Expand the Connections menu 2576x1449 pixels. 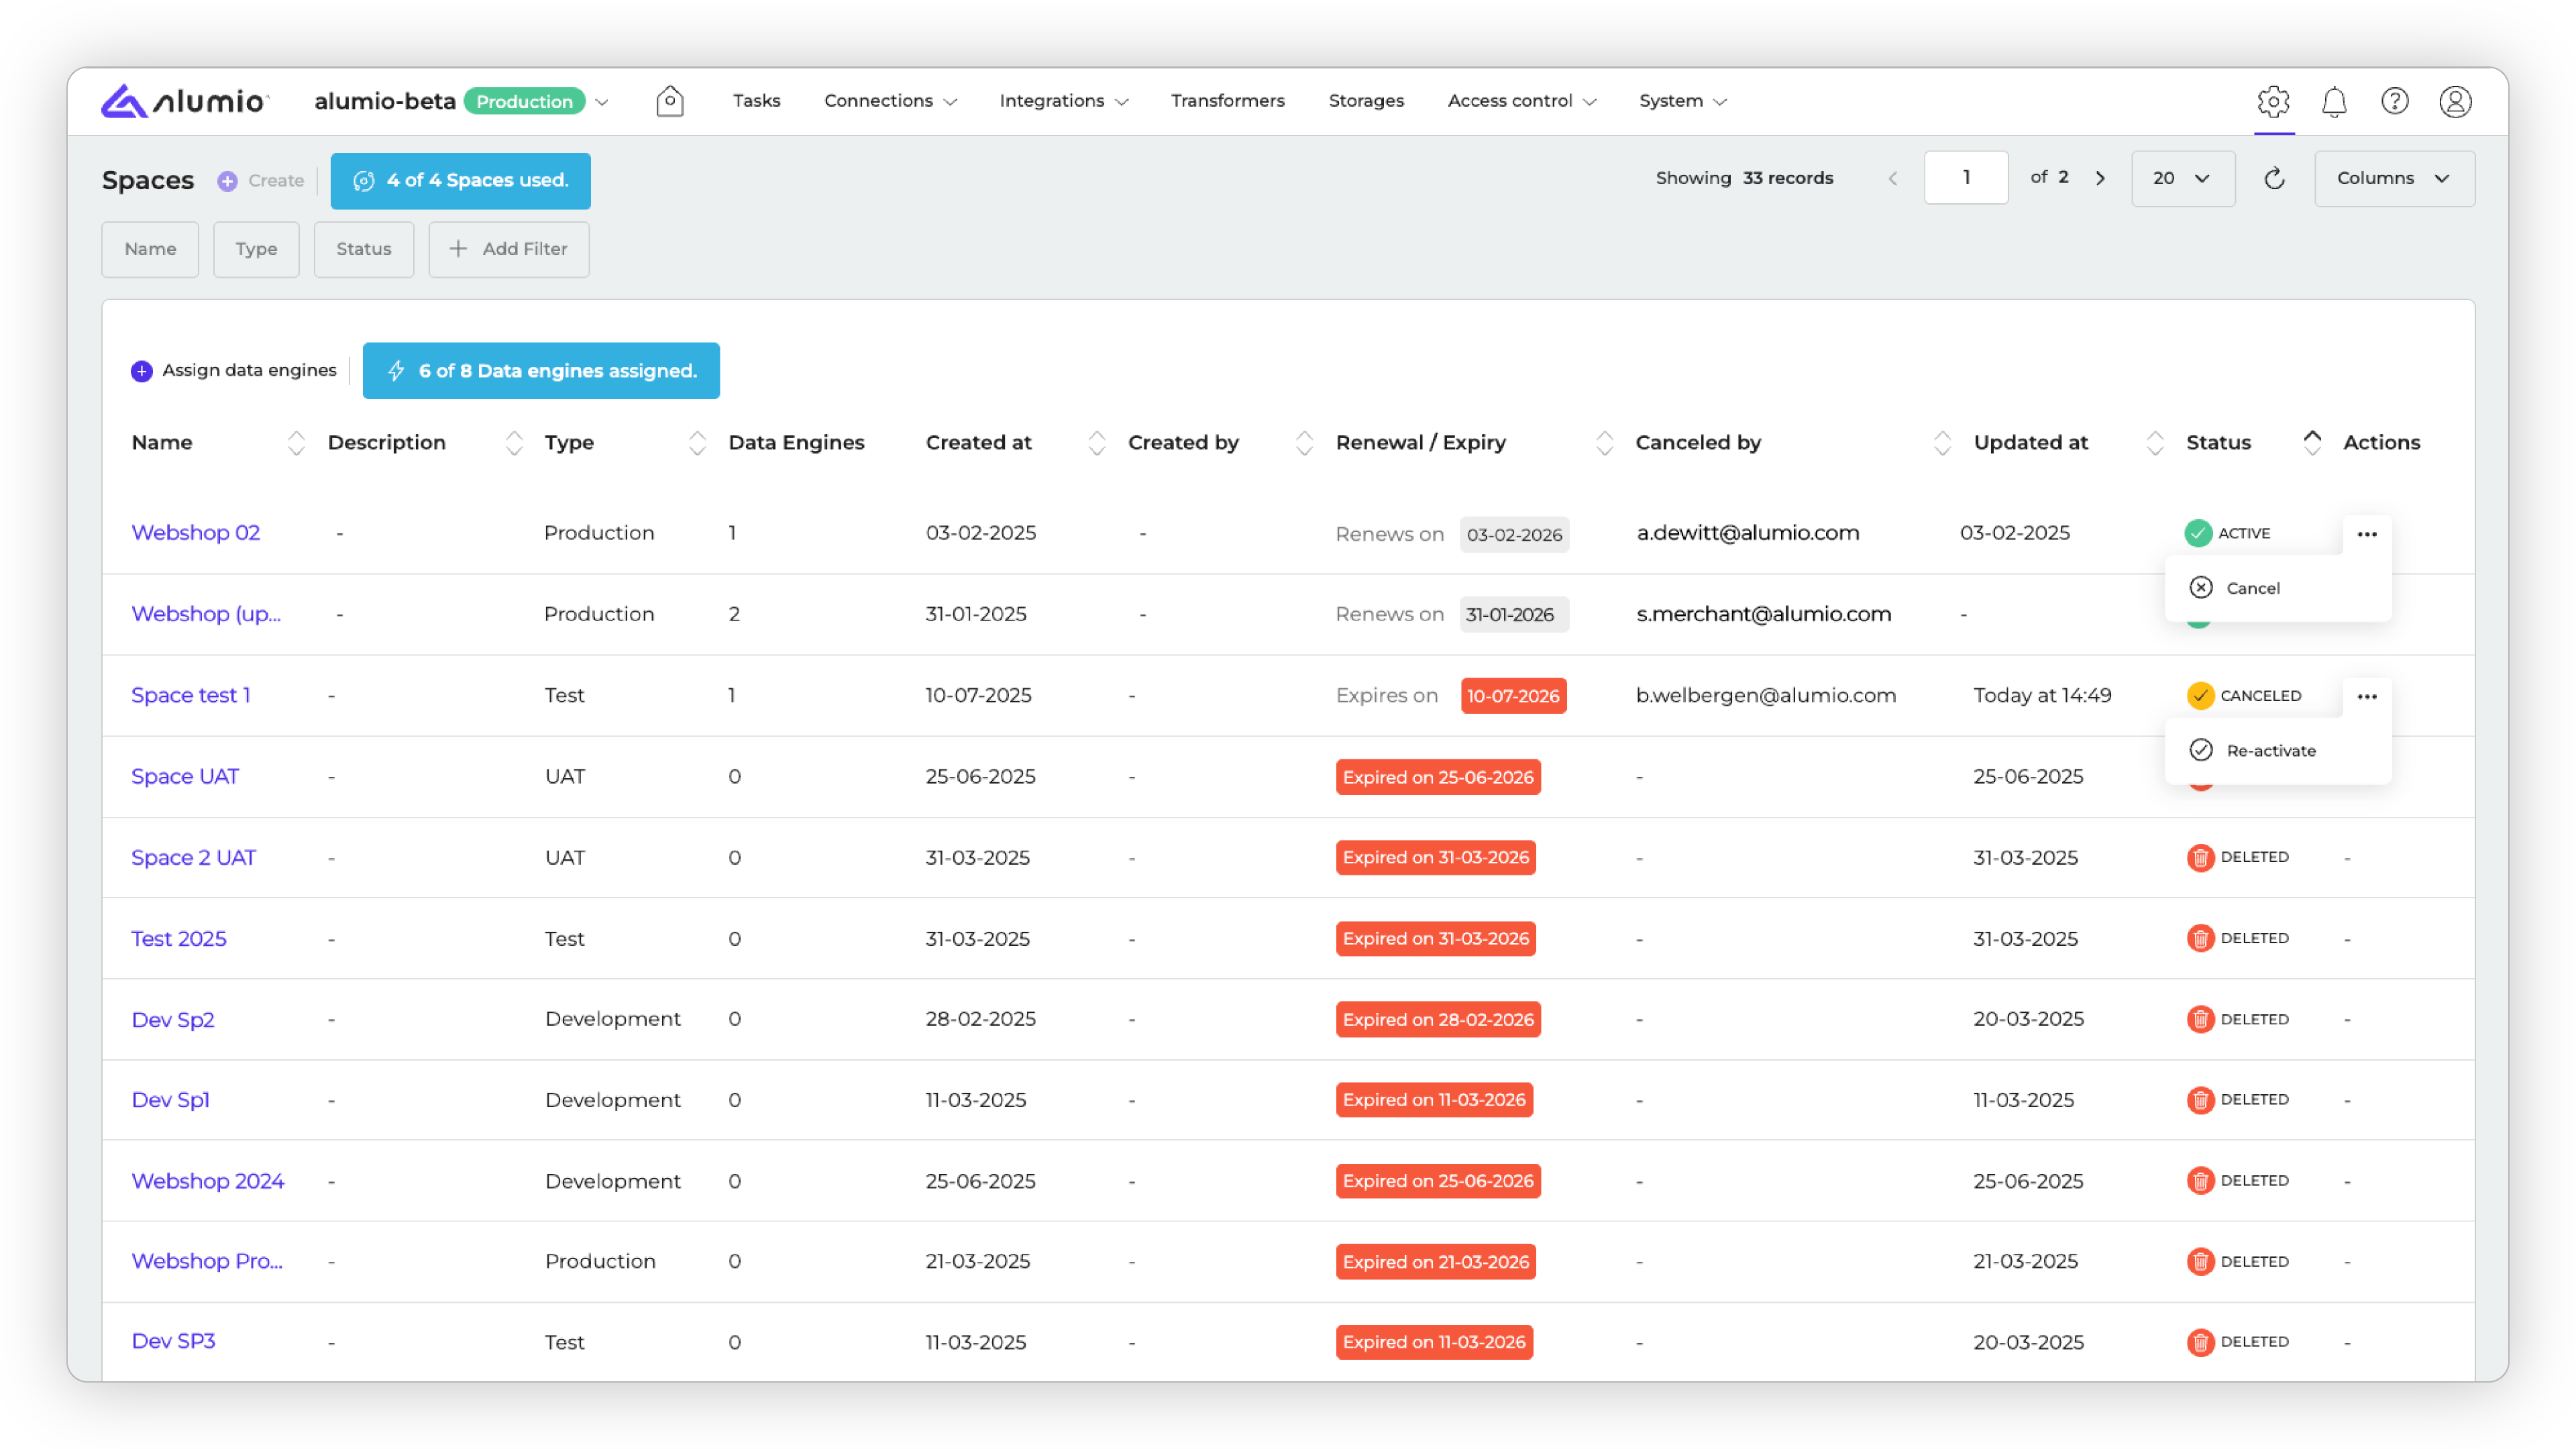pos(889,101)
